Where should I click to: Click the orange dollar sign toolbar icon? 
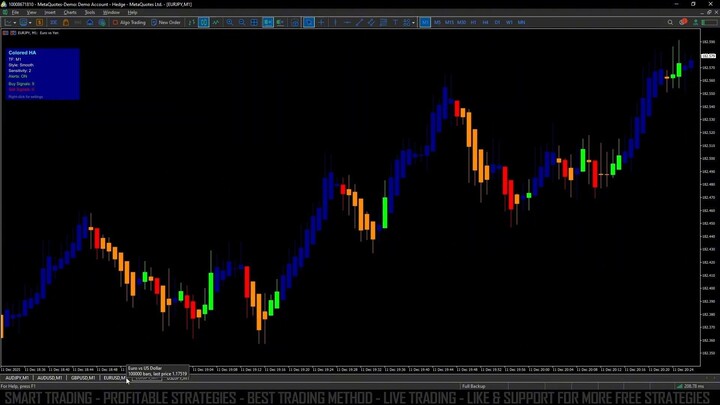(39, 22)
